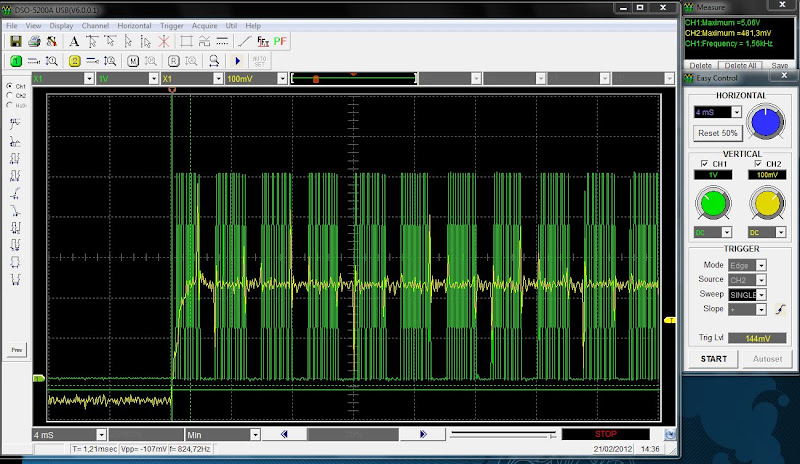Click the Math 'M' channel icon
800x464 pixels.
[133, 61]
